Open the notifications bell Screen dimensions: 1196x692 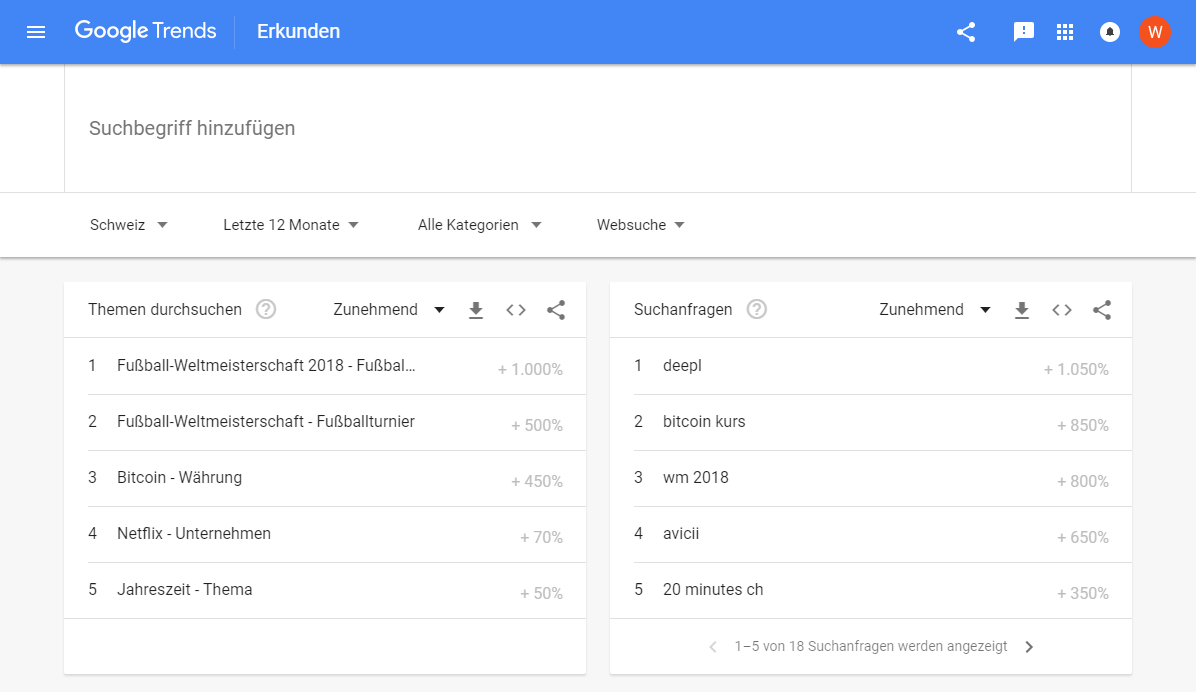click(x=1110, y=31)
